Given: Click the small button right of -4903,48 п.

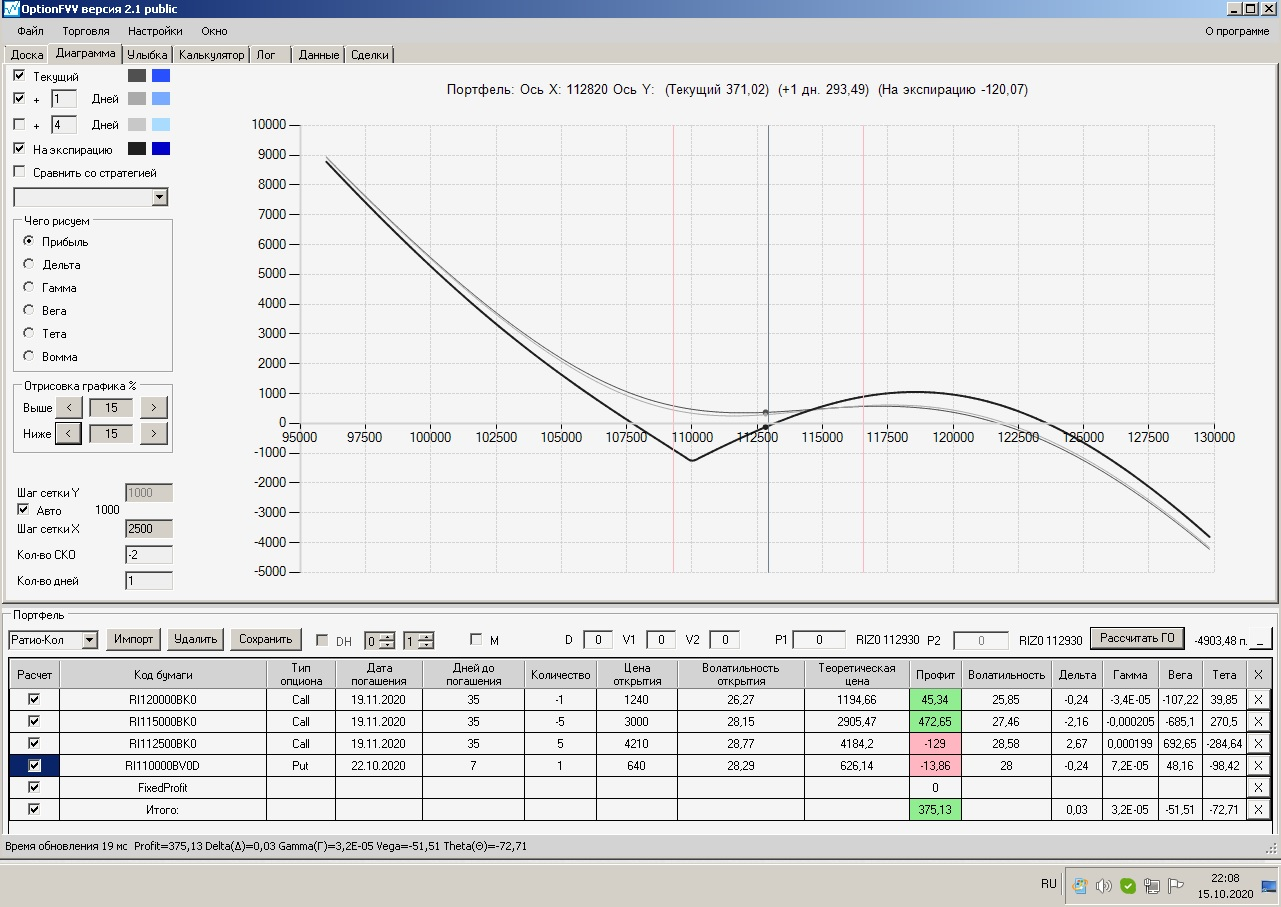Looking at the screenshot, I should click(1262, 639).
